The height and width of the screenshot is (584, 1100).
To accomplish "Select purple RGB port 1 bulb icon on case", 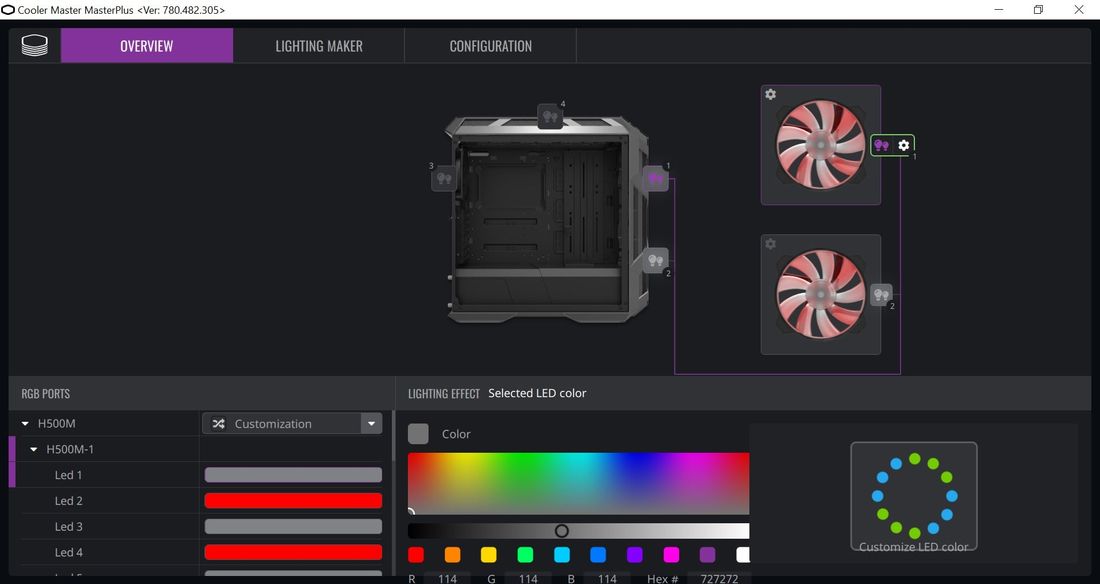I will click(x=656, y=178).
